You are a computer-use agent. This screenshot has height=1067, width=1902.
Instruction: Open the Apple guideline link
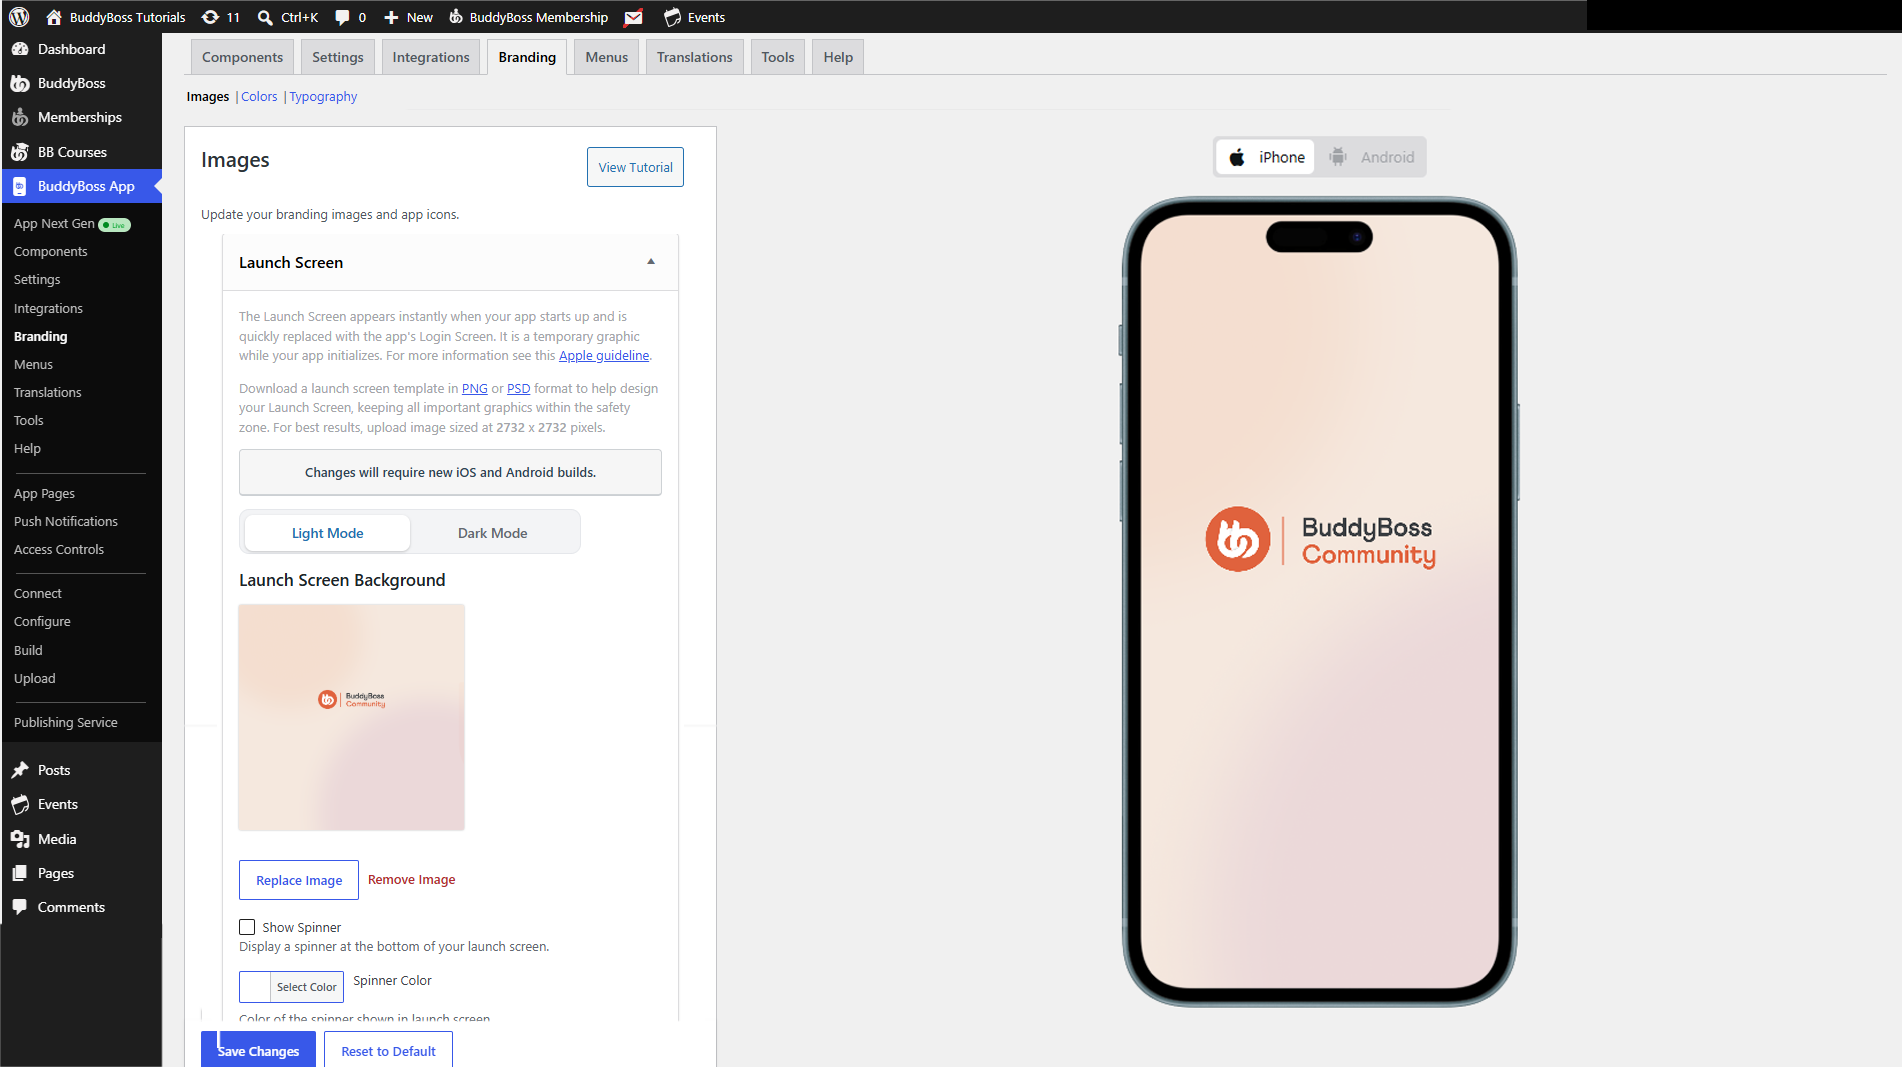point(604,355)
